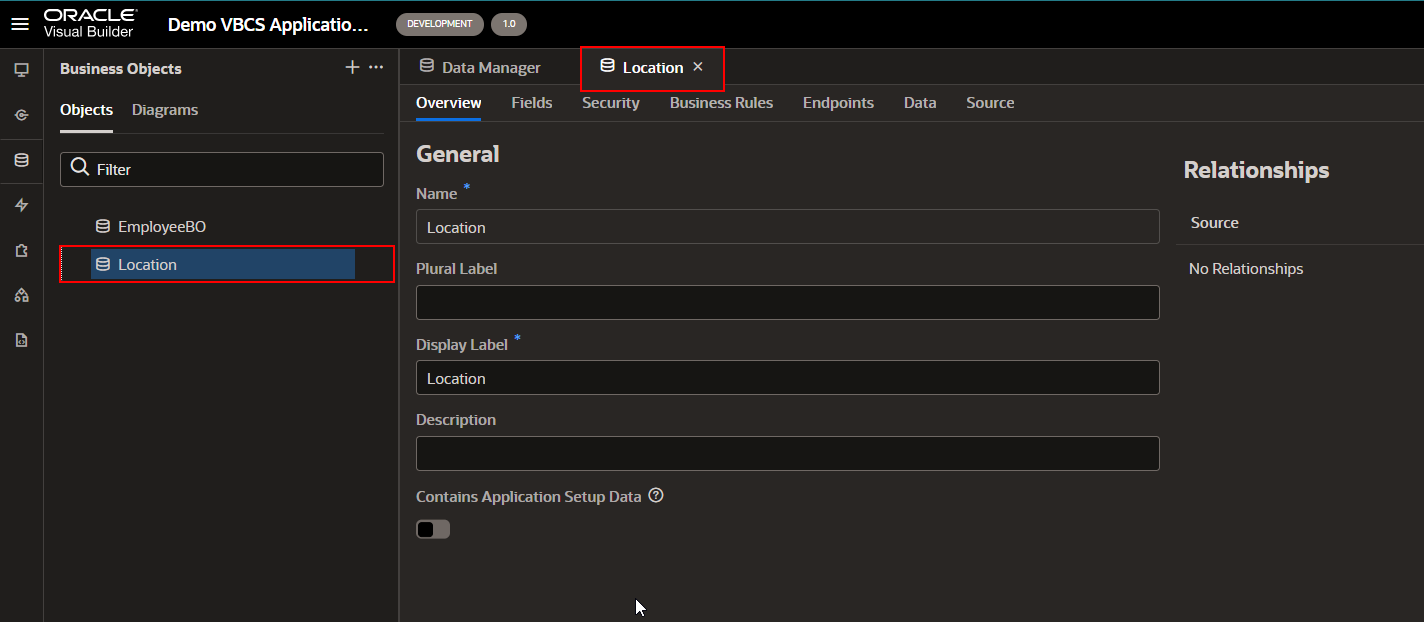Open the Fields tab
This screenshot has height=622, width=1424.
pos(532,103)
